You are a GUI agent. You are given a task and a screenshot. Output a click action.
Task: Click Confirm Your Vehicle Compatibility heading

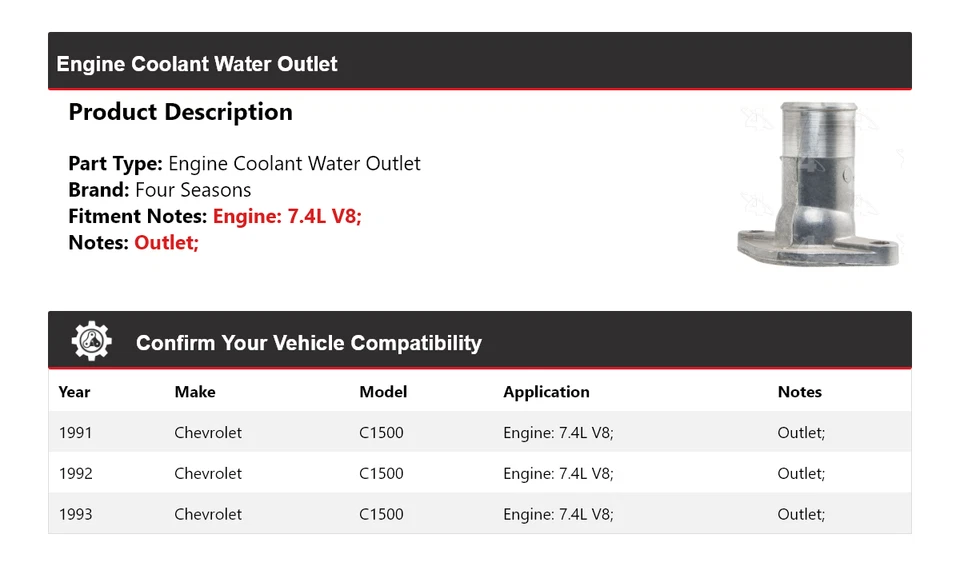point(308,343)
